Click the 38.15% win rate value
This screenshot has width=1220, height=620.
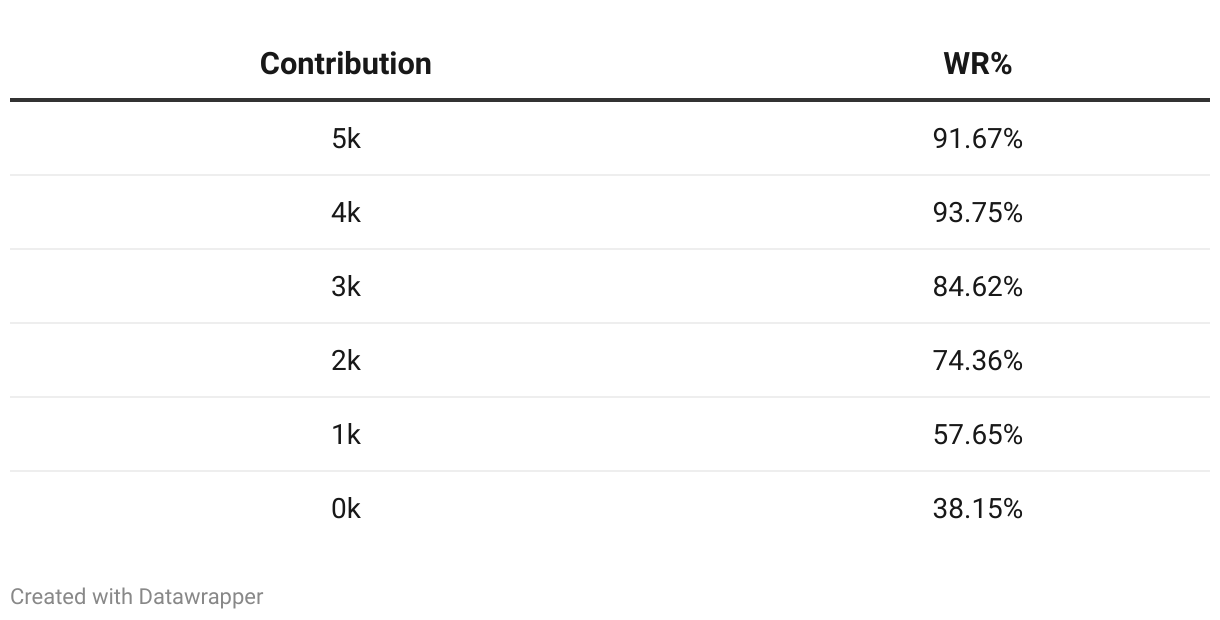(977, 509)
